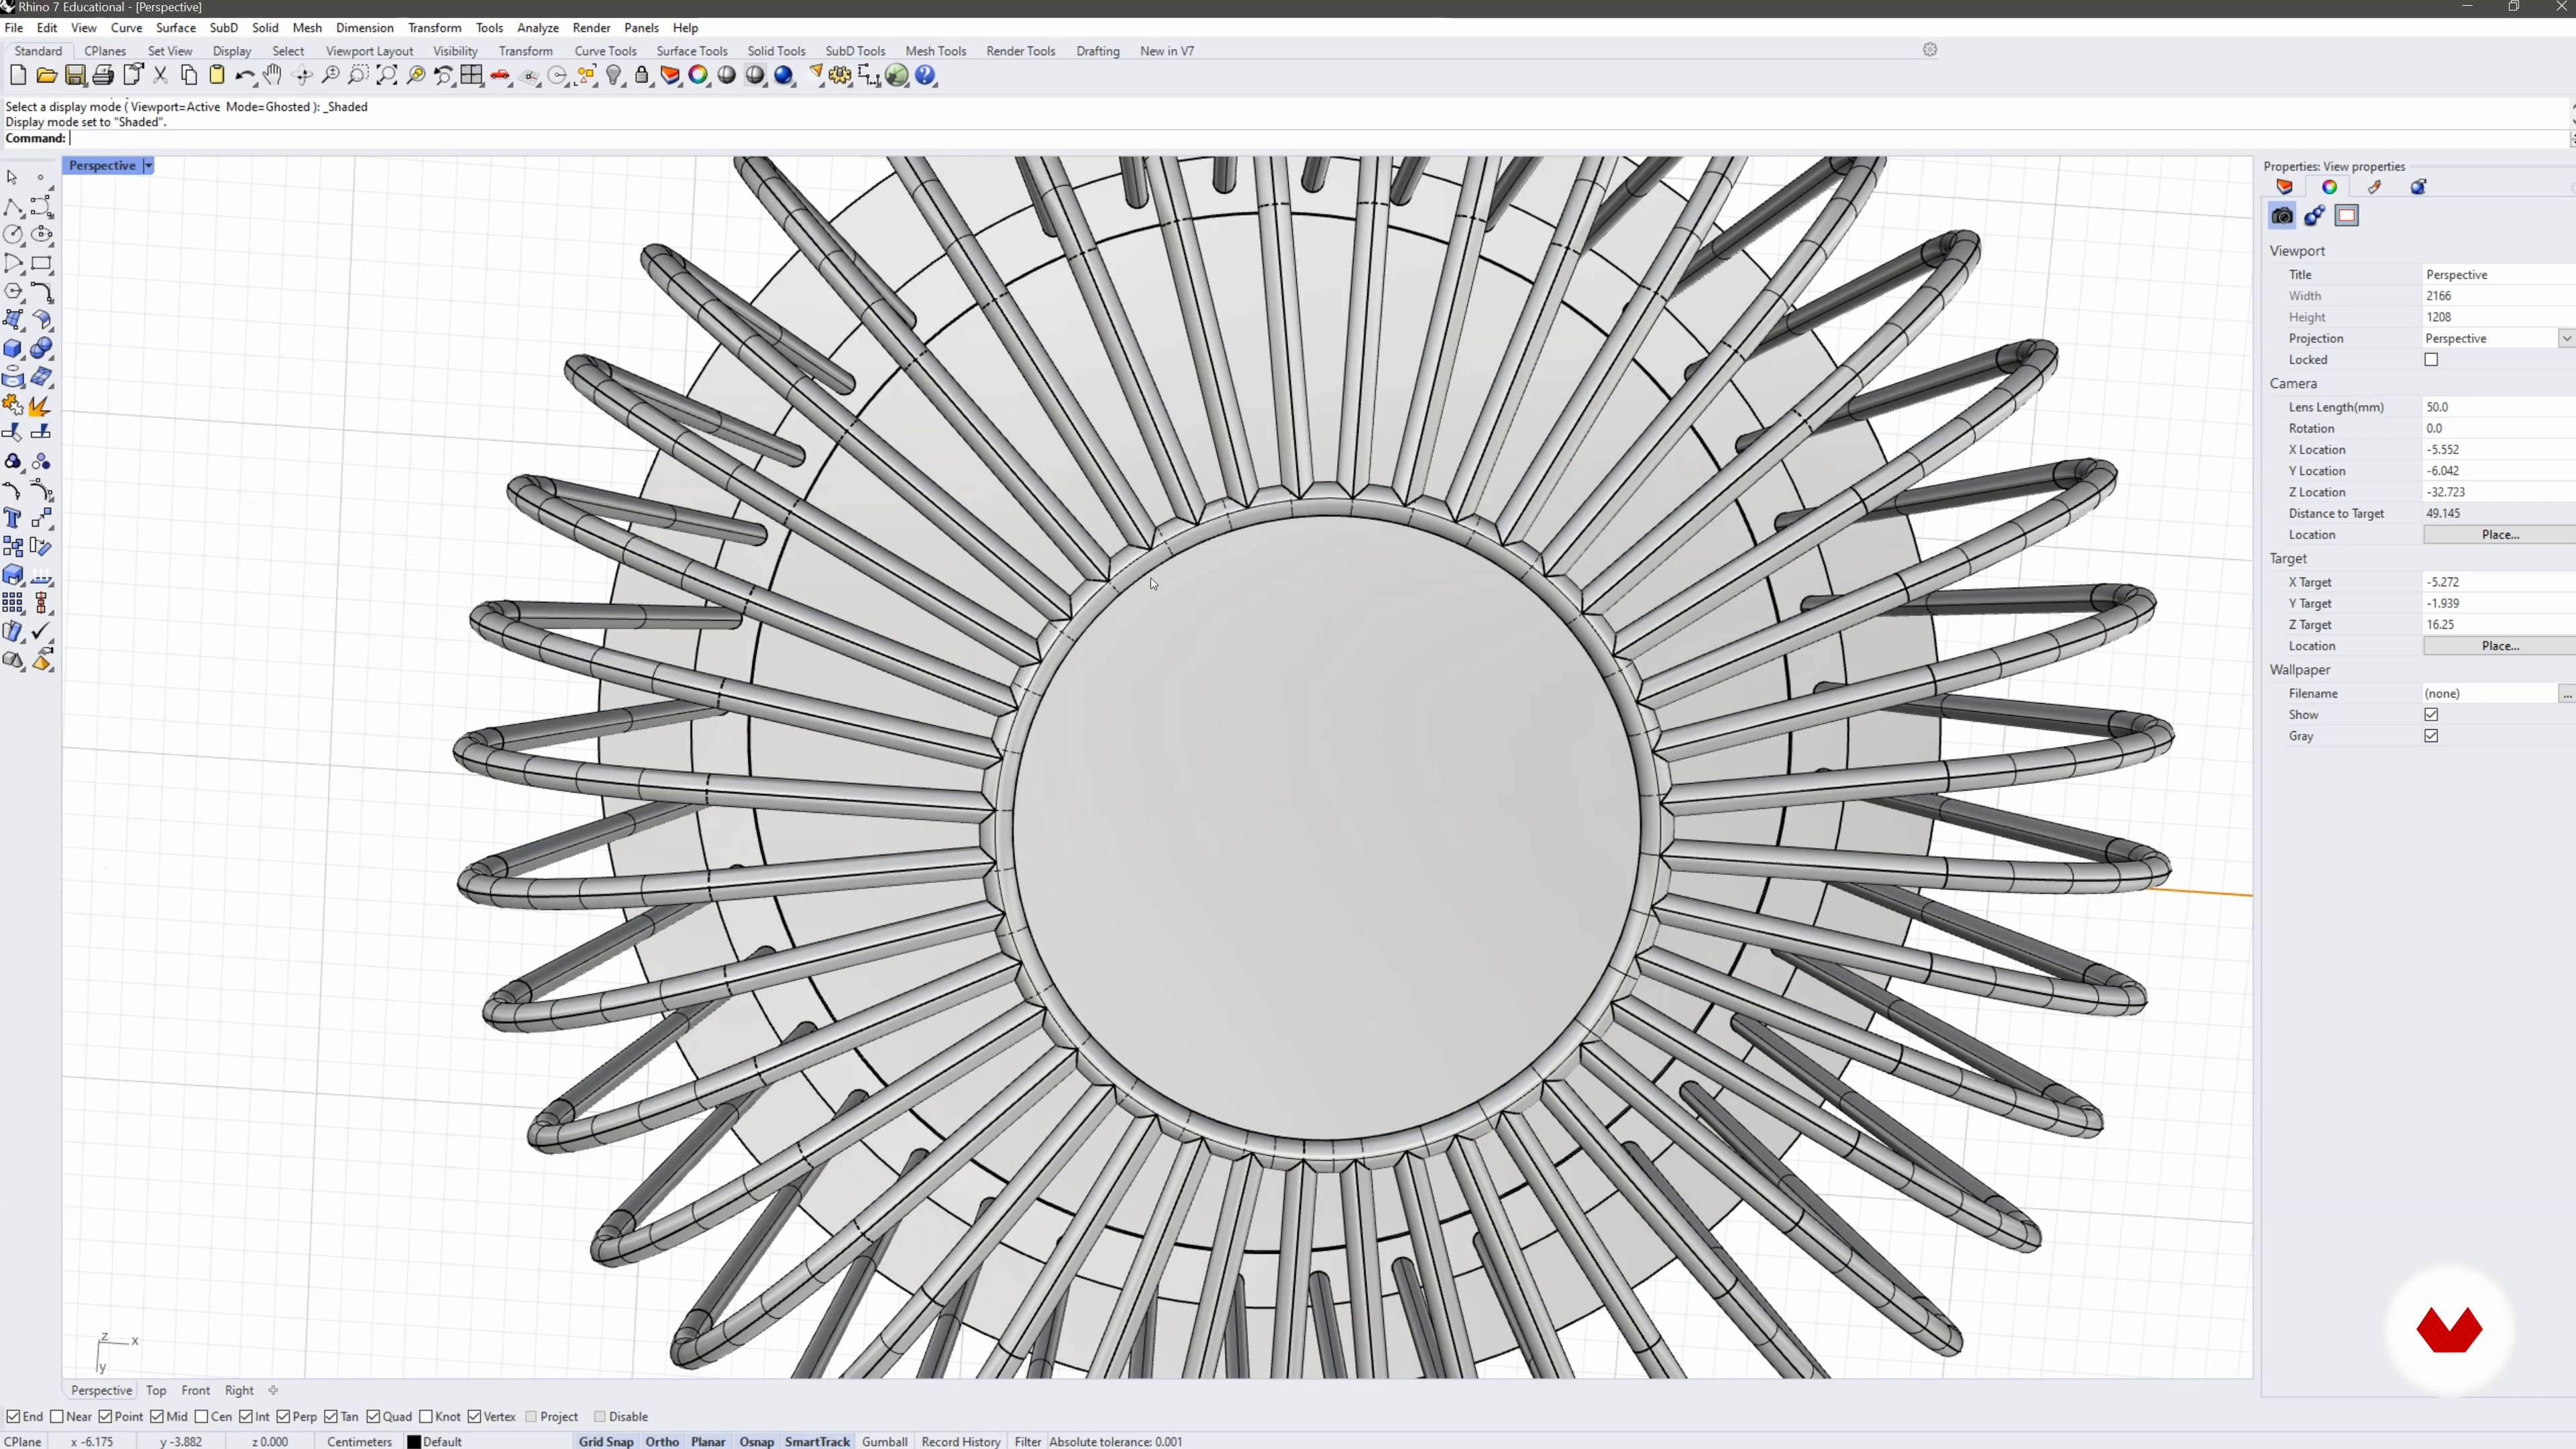Screen dimensions: 2576x1449
Task: Click the Undo arrow icon
Action: (245, 75)
